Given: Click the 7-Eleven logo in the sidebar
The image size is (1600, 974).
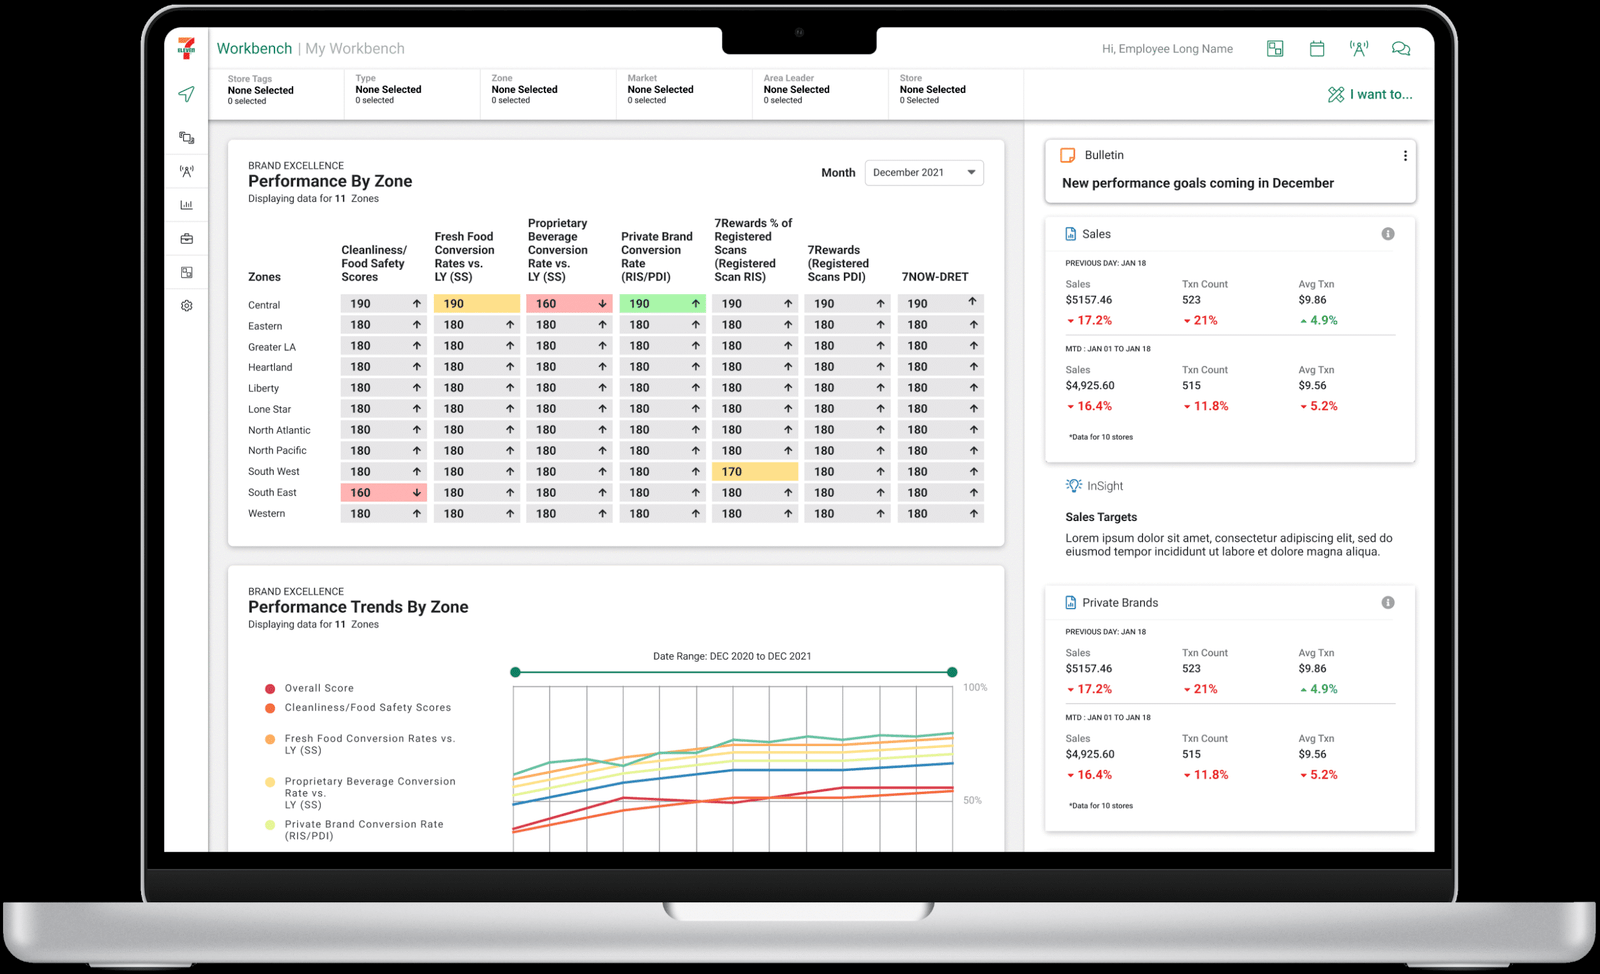Looking at the screenshot, I should pos(186,48).
